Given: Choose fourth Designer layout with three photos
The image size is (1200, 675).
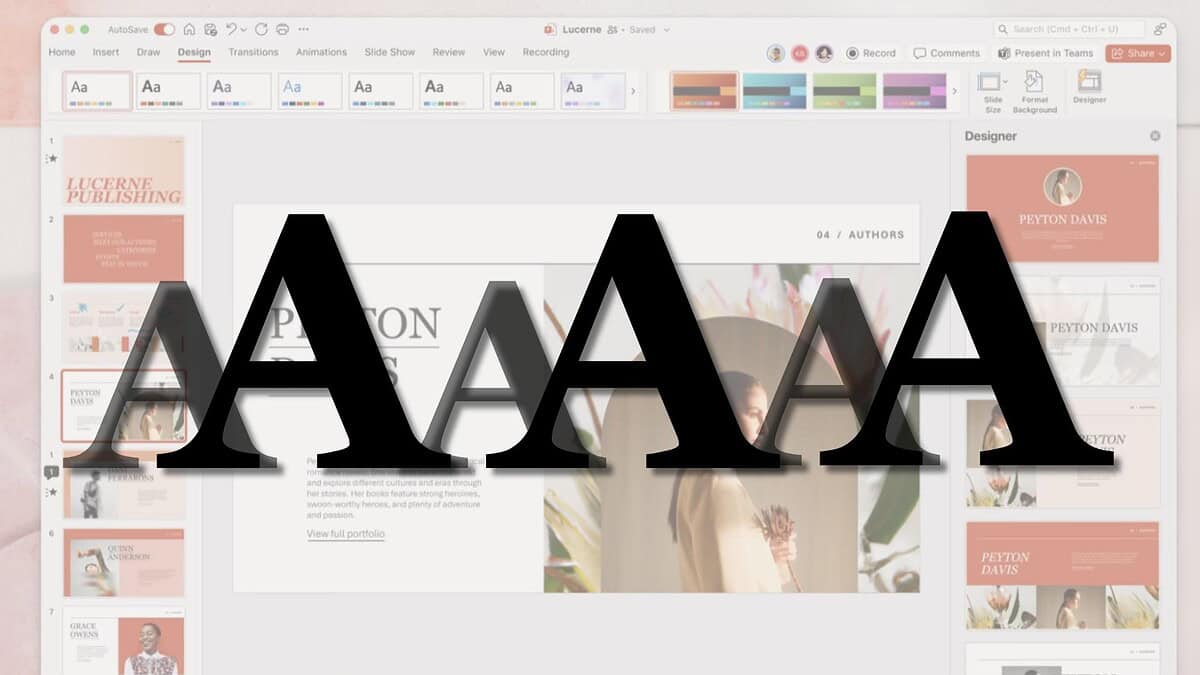Looking at the screenshot, I should 1062,575.
